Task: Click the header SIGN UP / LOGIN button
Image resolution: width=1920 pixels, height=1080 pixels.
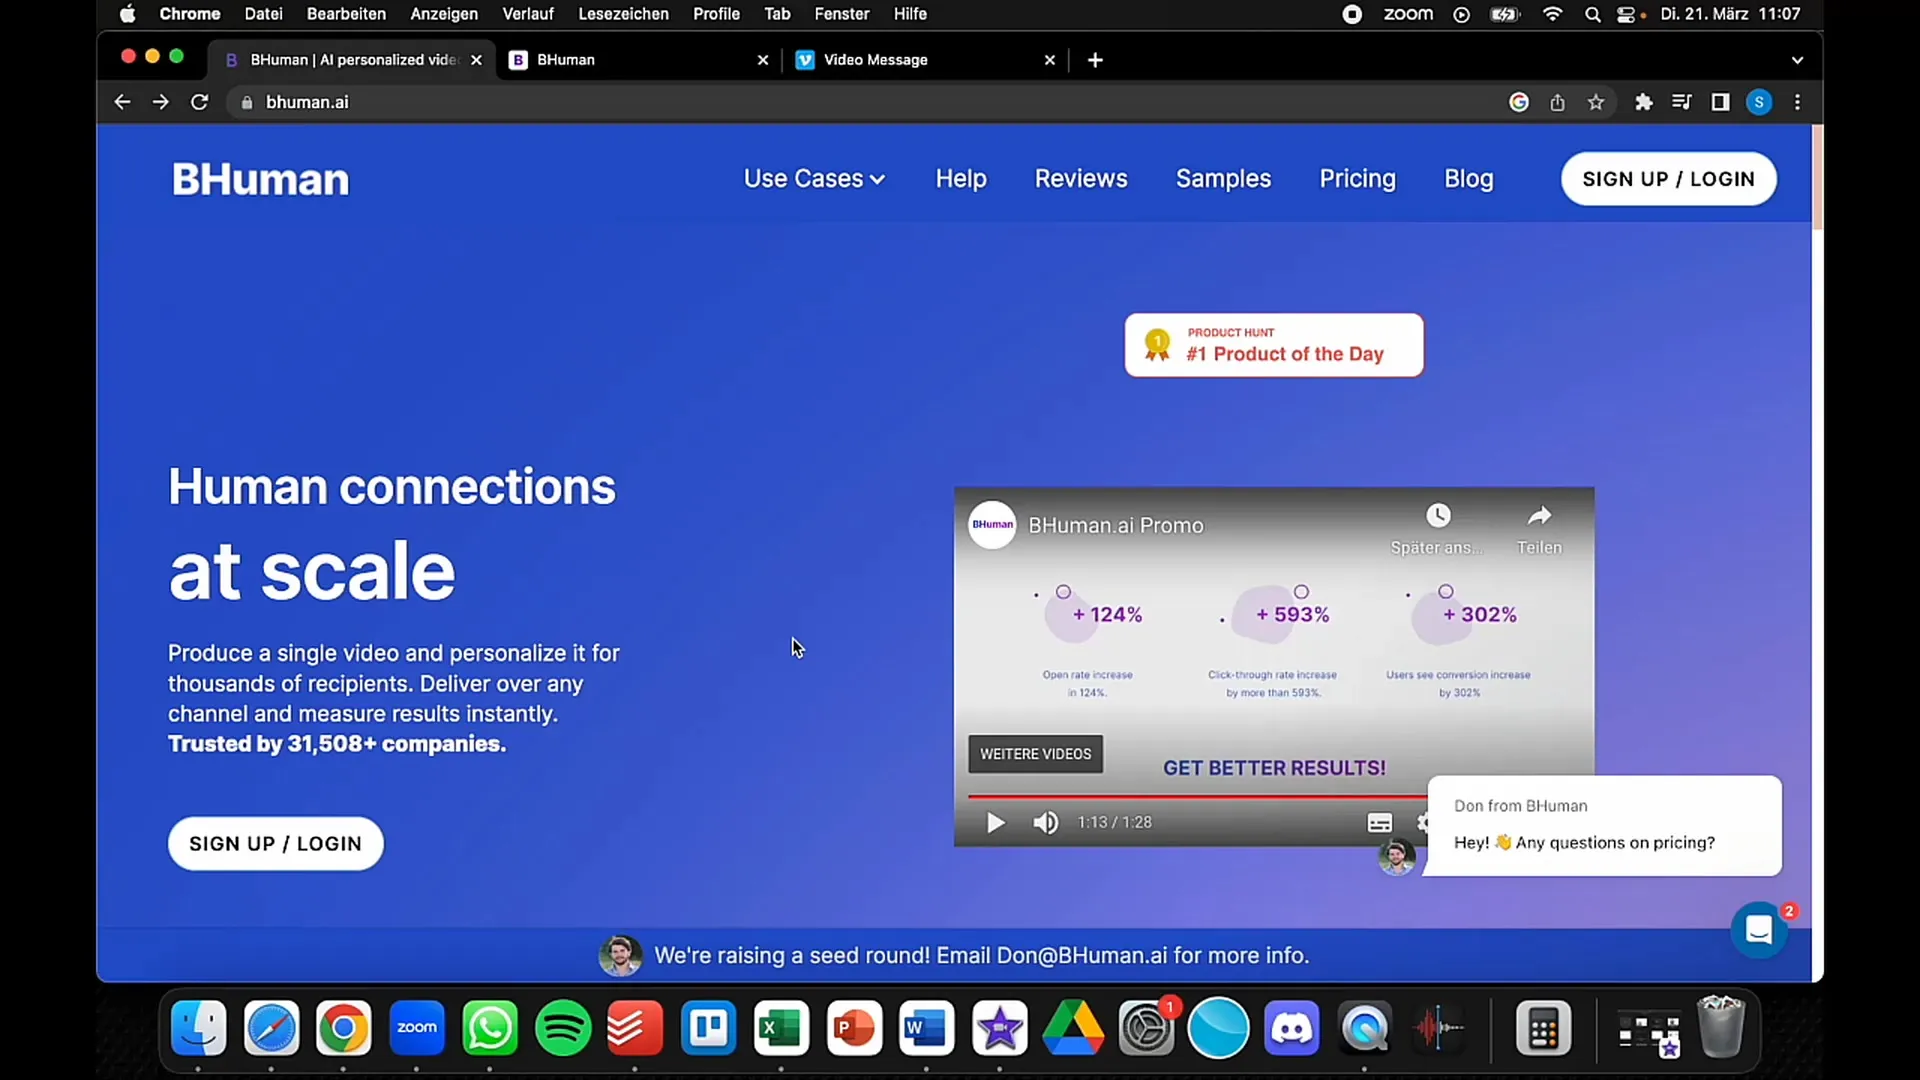Action: 1668,179
